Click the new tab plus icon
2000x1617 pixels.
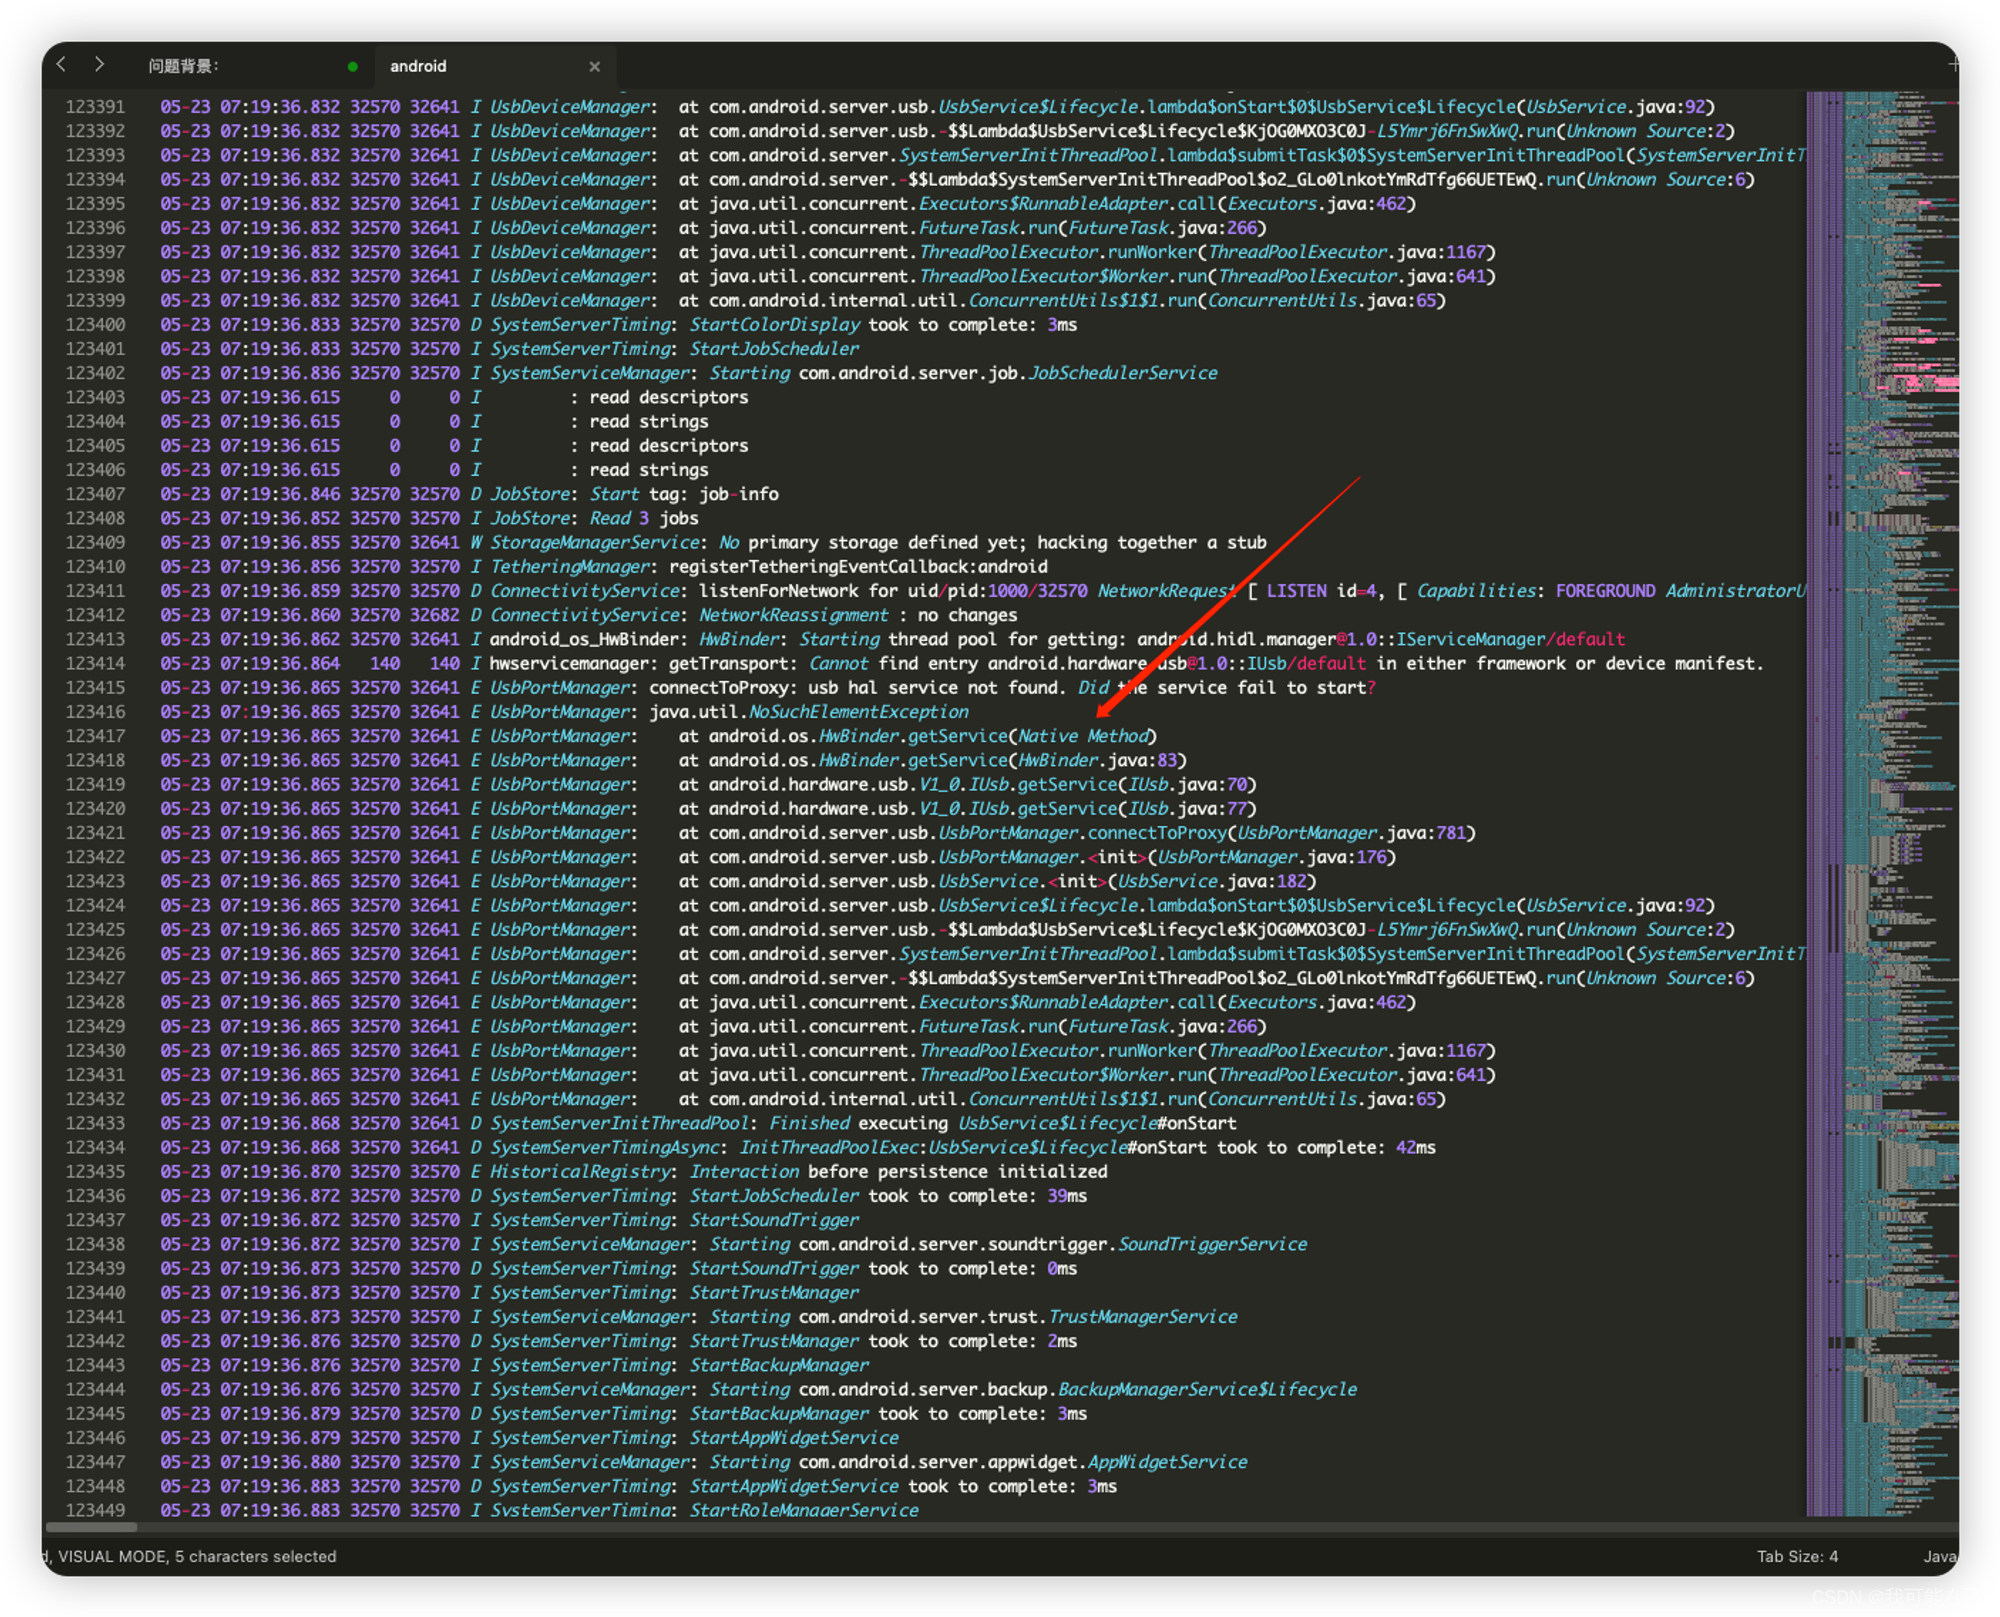coord(1953,65)
